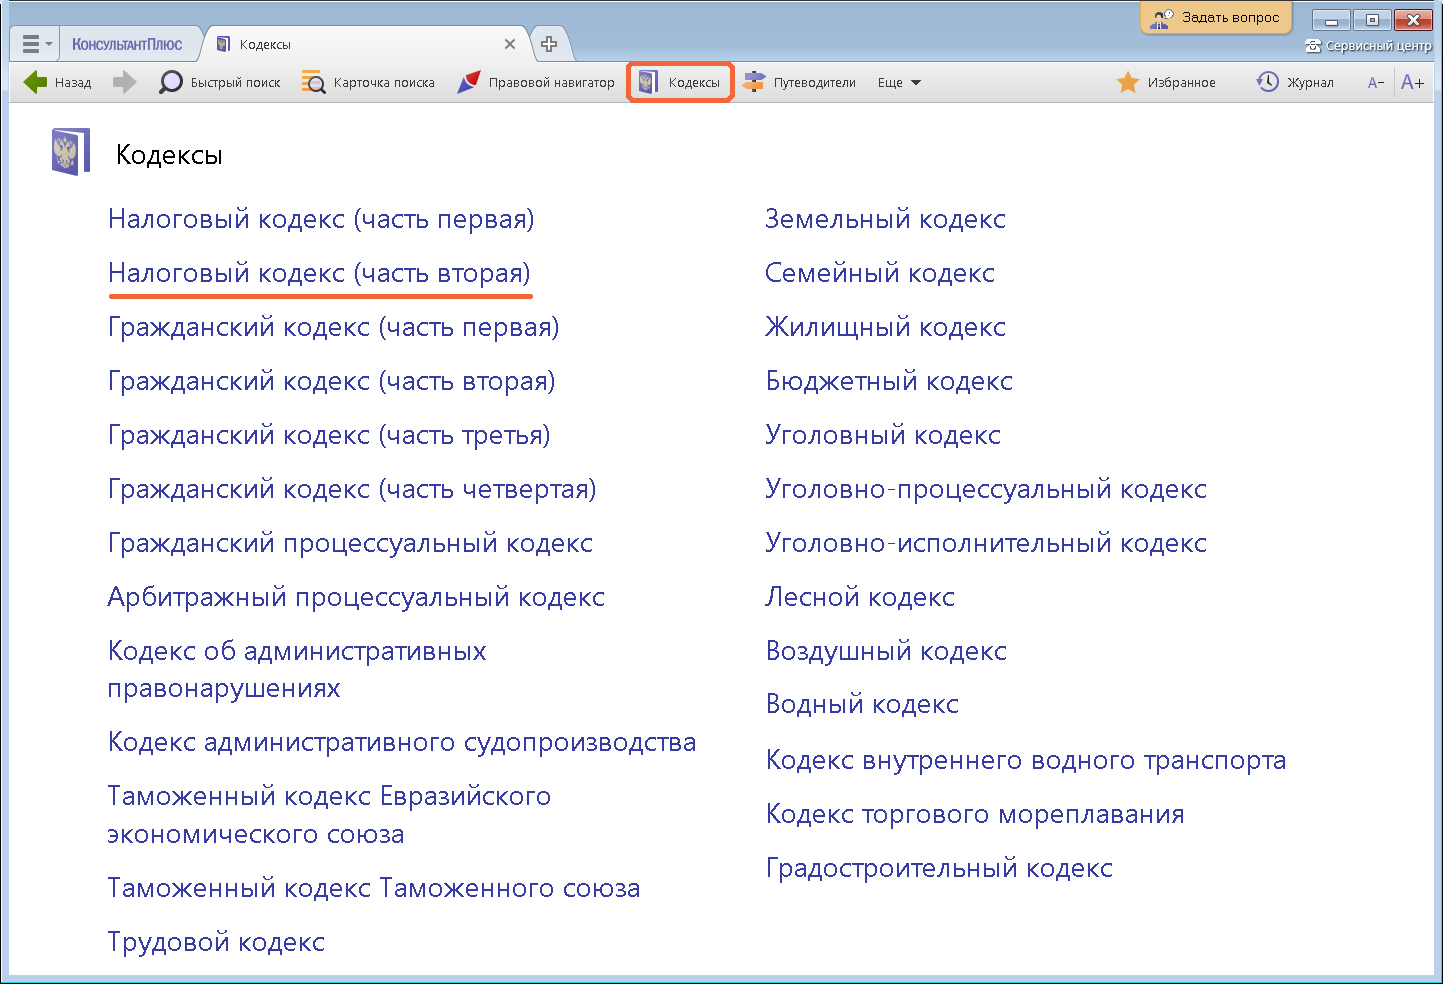Image resolution: width=1443 pixels, height=984 pixels.
Task: Open Бюджетный кодекс
Action: coord(889,381)
